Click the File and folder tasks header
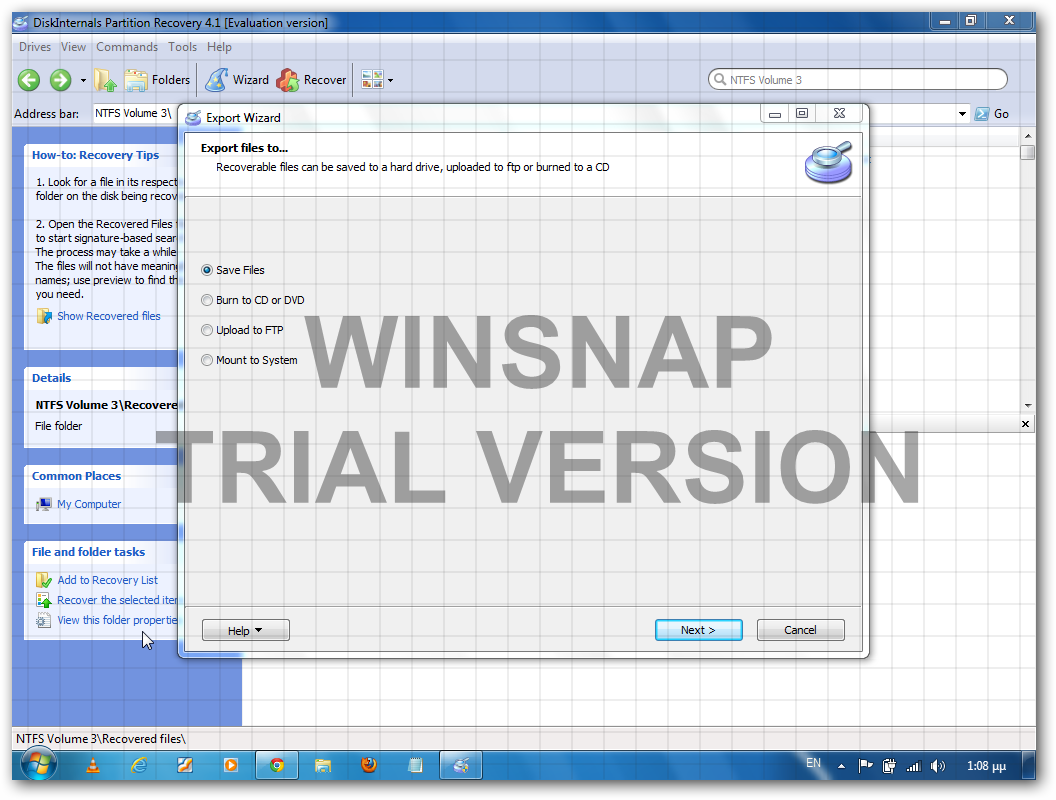Viewport: 1056px width, 800px height. point(88,552)
